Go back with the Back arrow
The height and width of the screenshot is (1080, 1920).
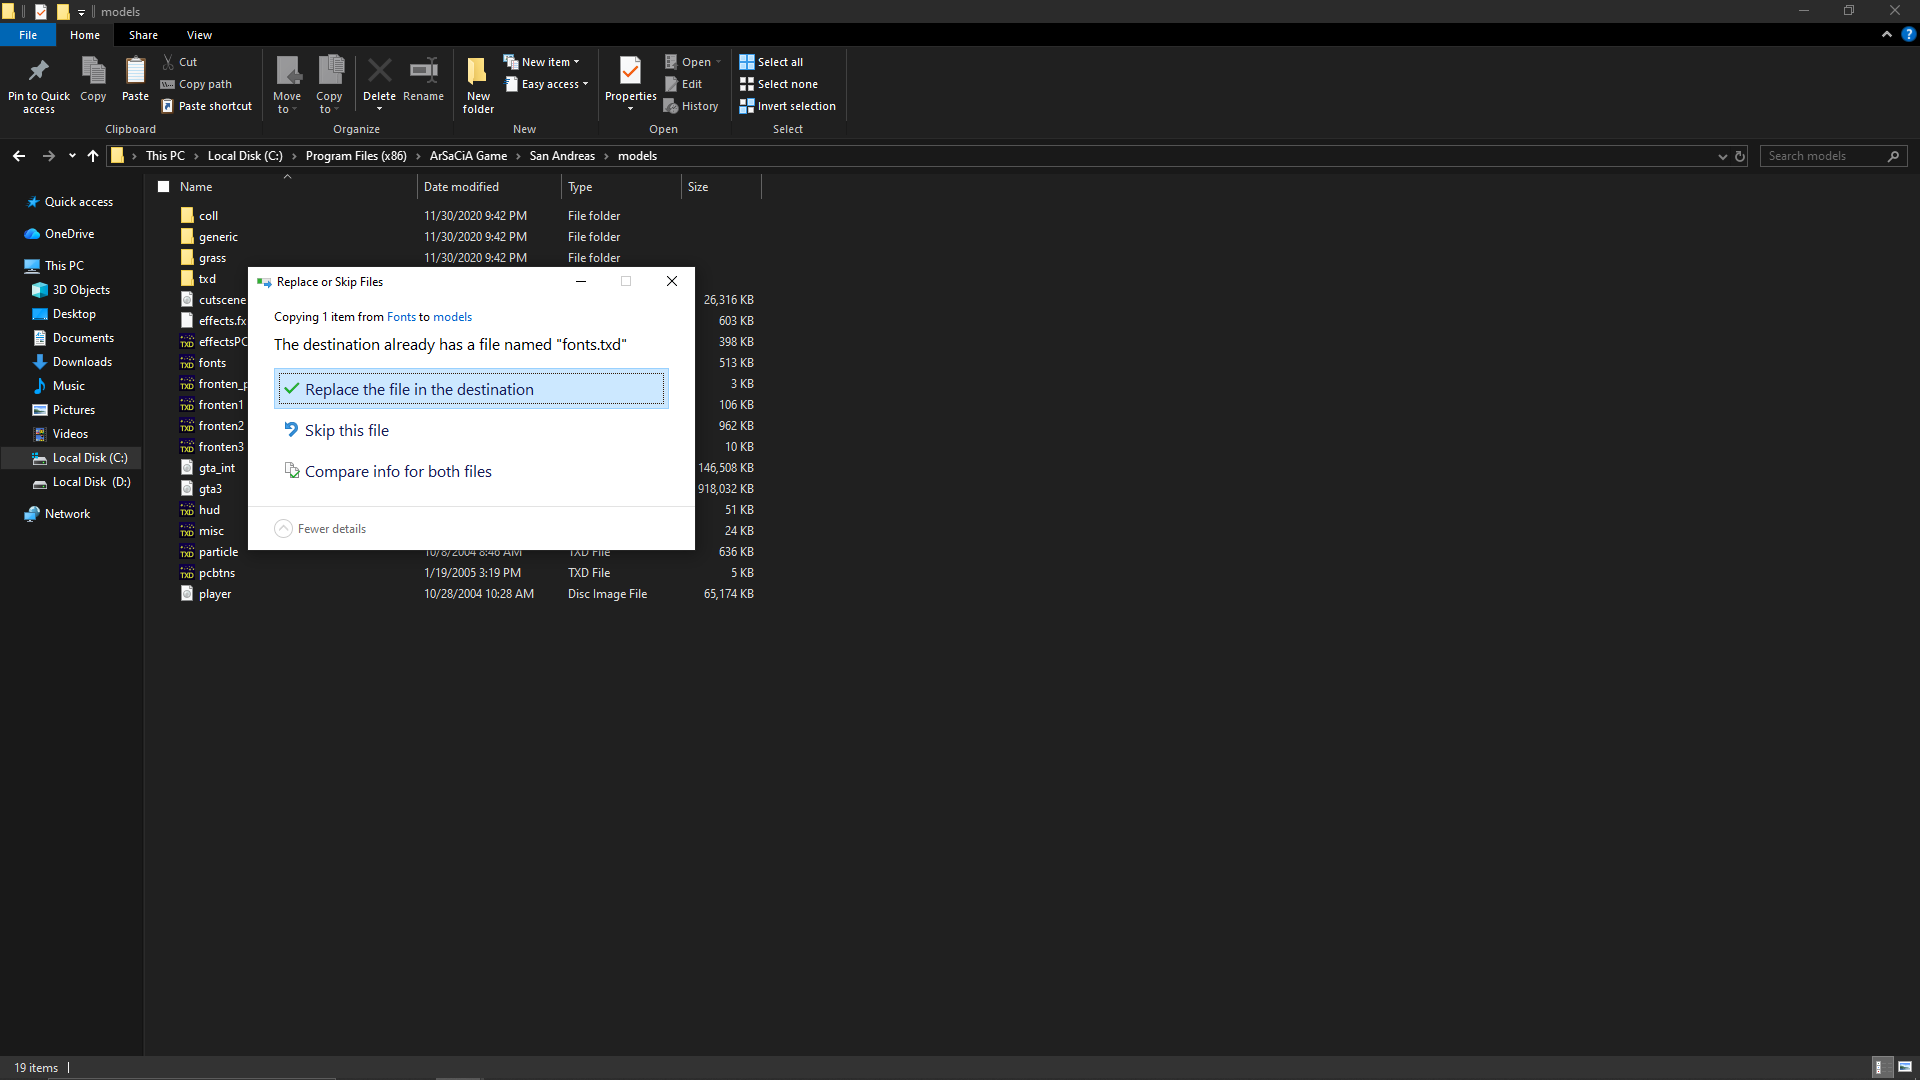click(19, 156)
